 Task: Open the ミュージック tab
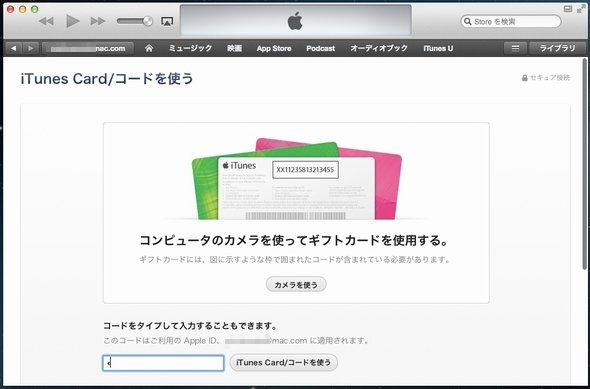coord(190,48)
